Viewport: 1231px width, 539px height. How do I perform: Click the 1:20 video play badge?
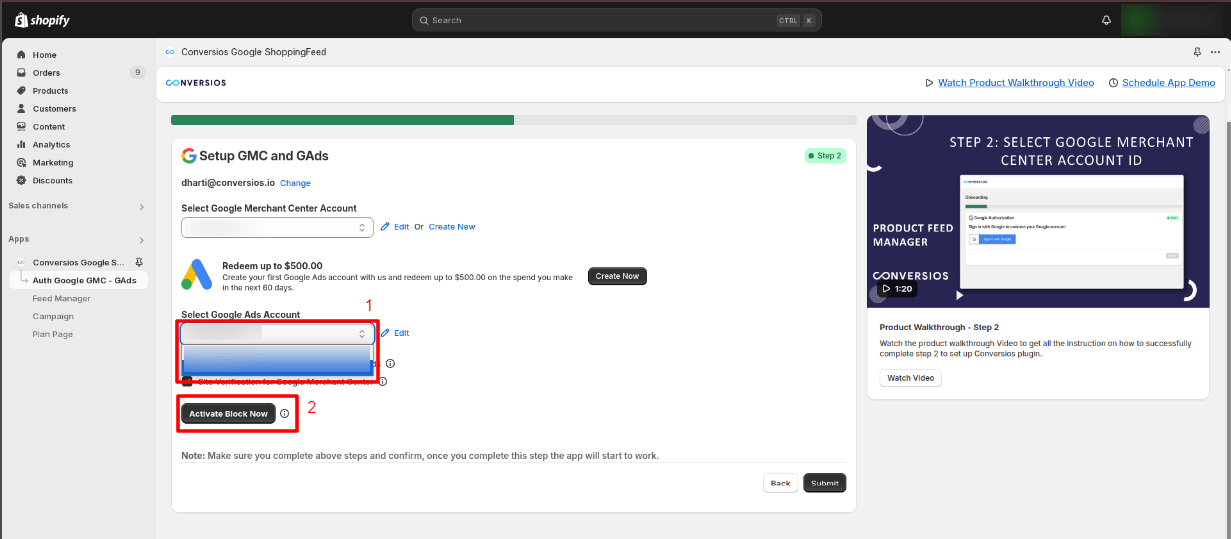[896, 288]
